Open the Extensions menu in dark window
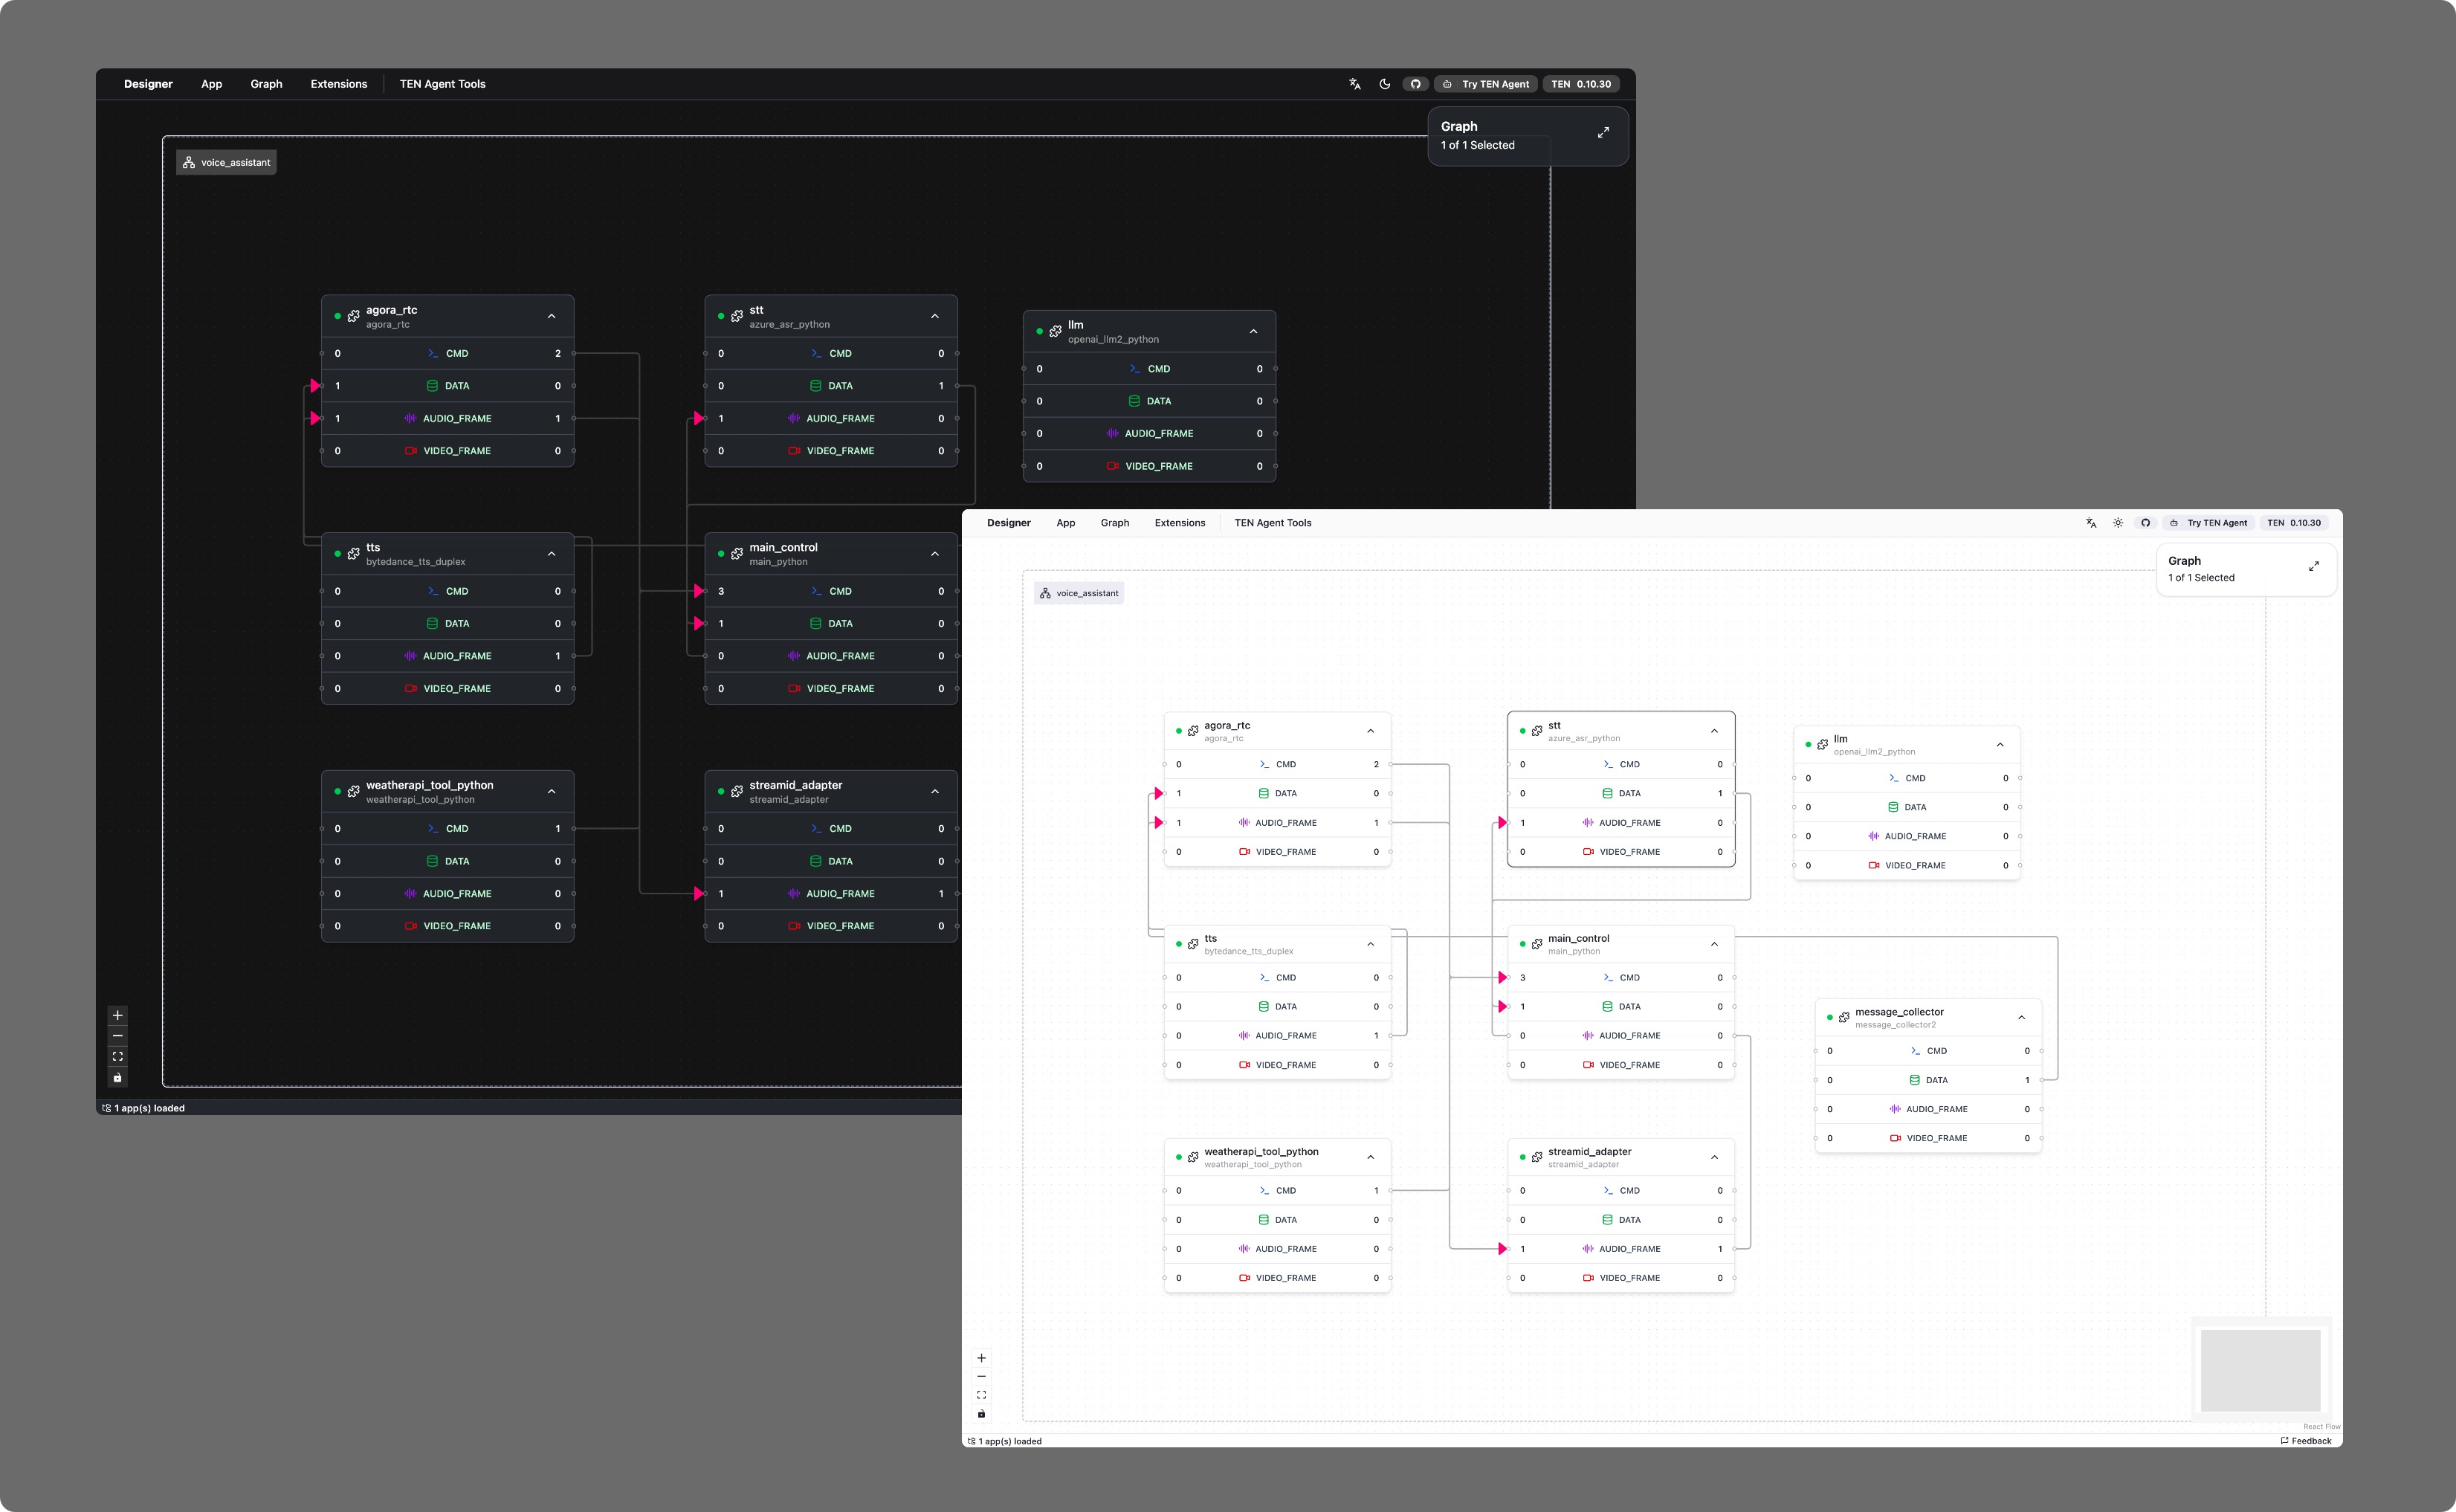2456x1512 pixels. click(339, 84)
